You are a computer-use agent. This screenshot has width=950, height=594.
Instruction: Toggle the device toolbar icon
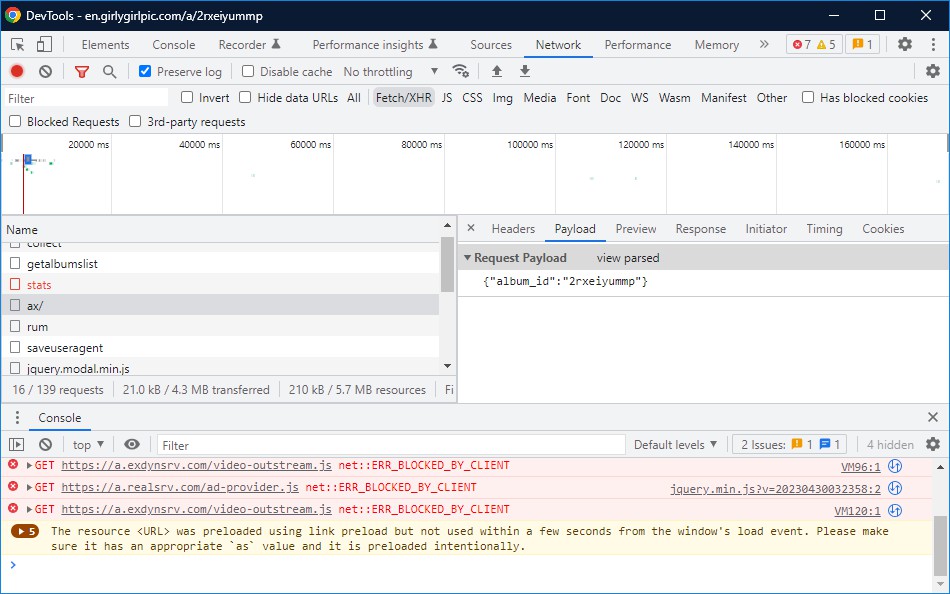coord(44,44)
